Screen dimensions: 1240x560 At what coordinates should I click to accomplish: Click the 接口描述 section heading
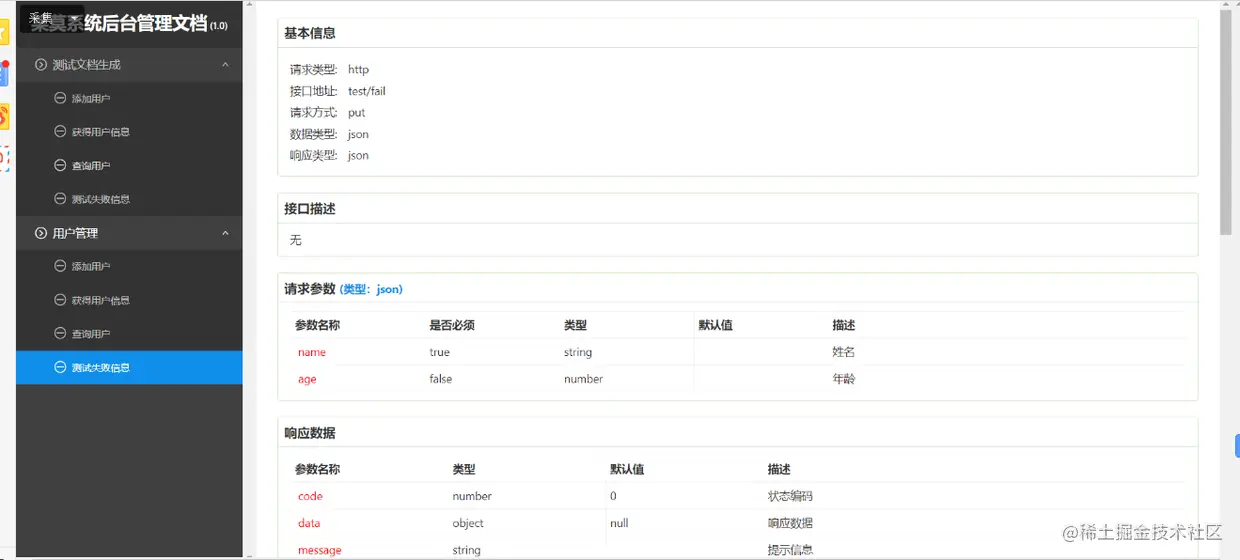tap(310, 209)
